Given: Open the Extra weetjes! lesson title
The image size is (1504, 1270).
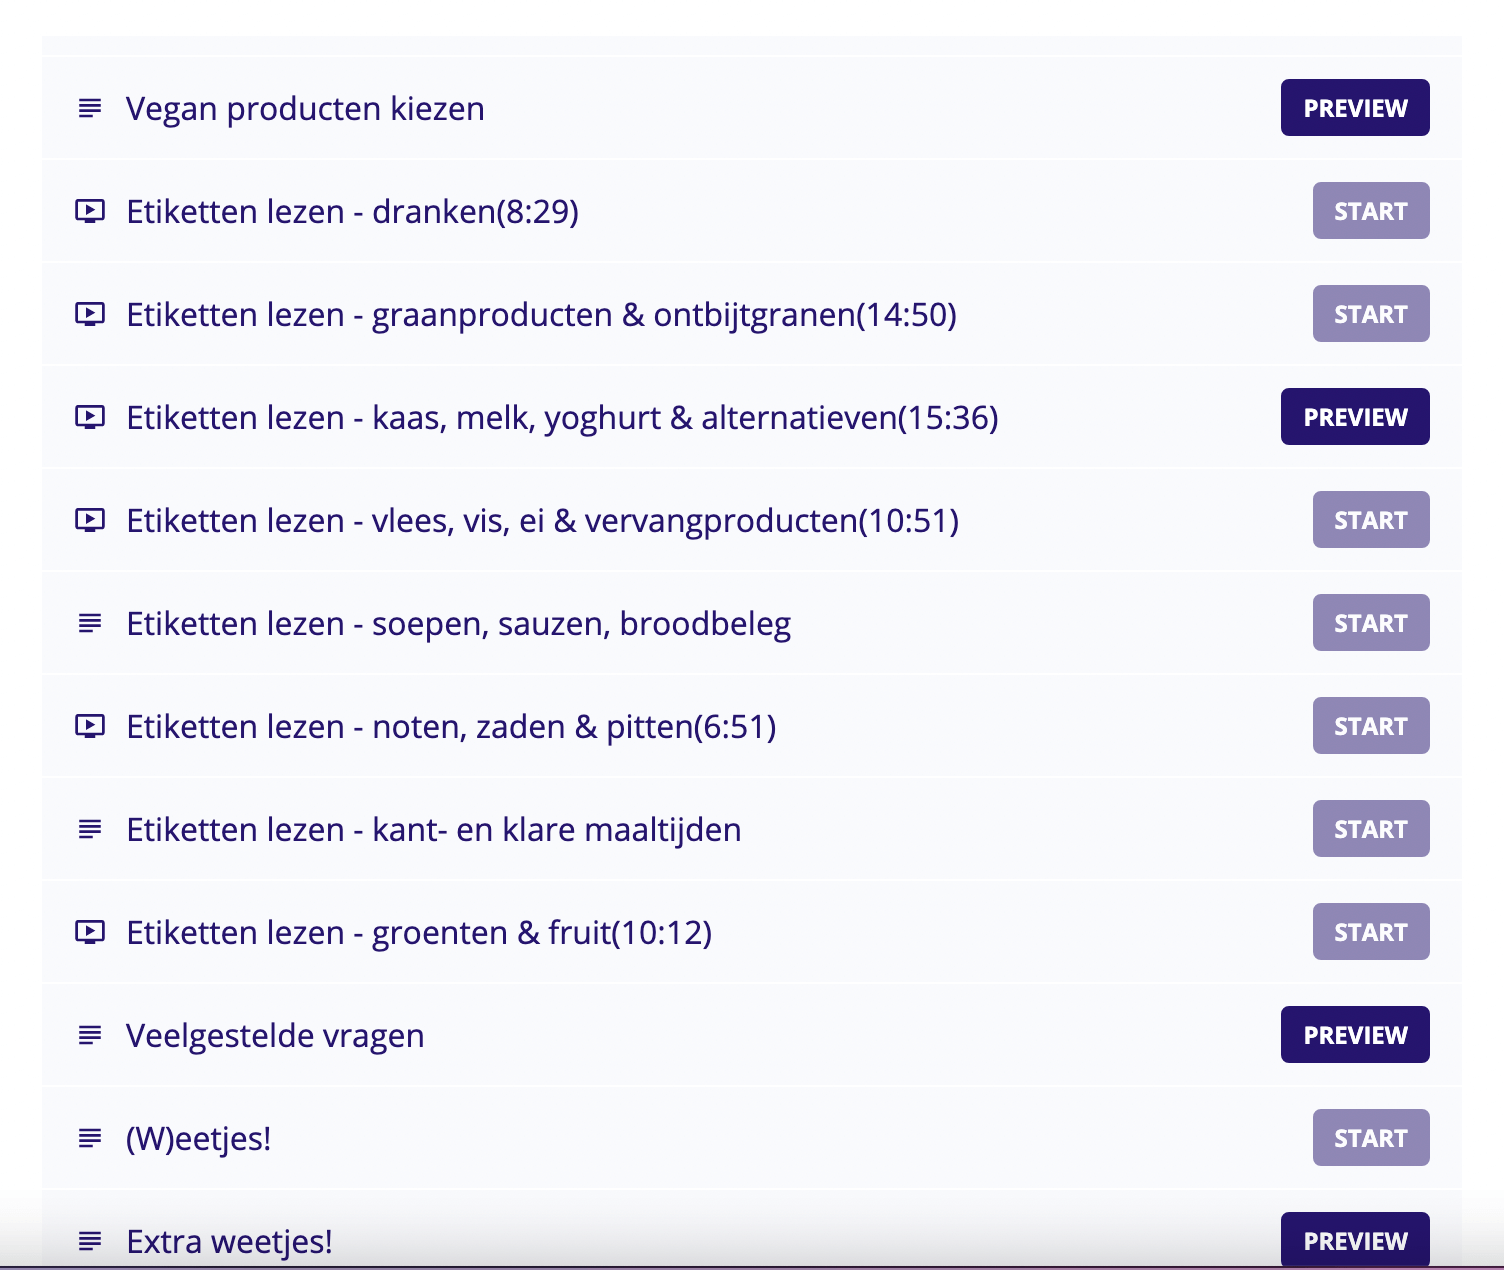Looking at the screenshot, I should coord(229,1241).
